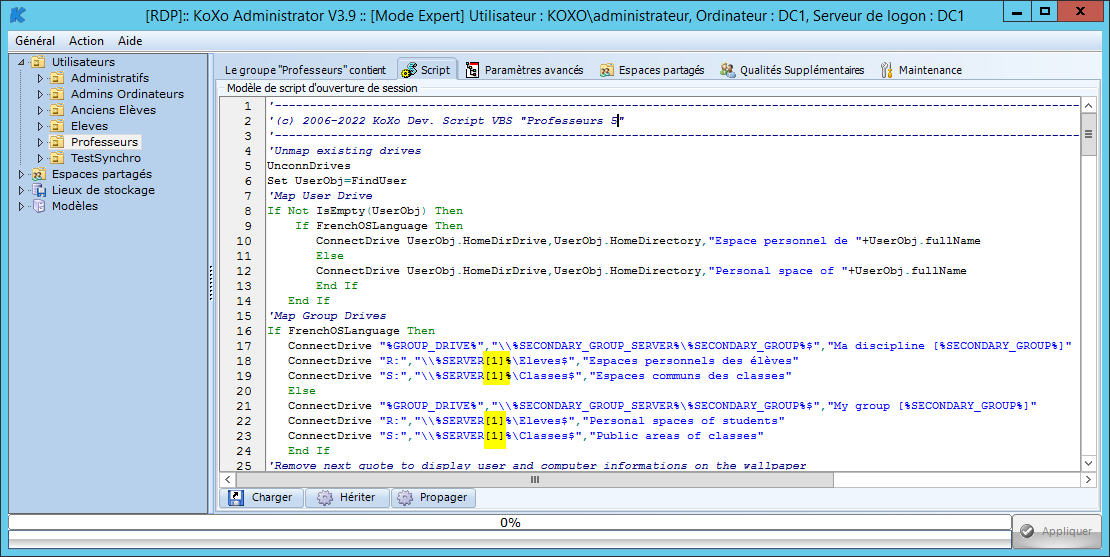The image size is (1110, 557).
Task: Open the Paramètres avancés tab
Action: click(525, 70)
